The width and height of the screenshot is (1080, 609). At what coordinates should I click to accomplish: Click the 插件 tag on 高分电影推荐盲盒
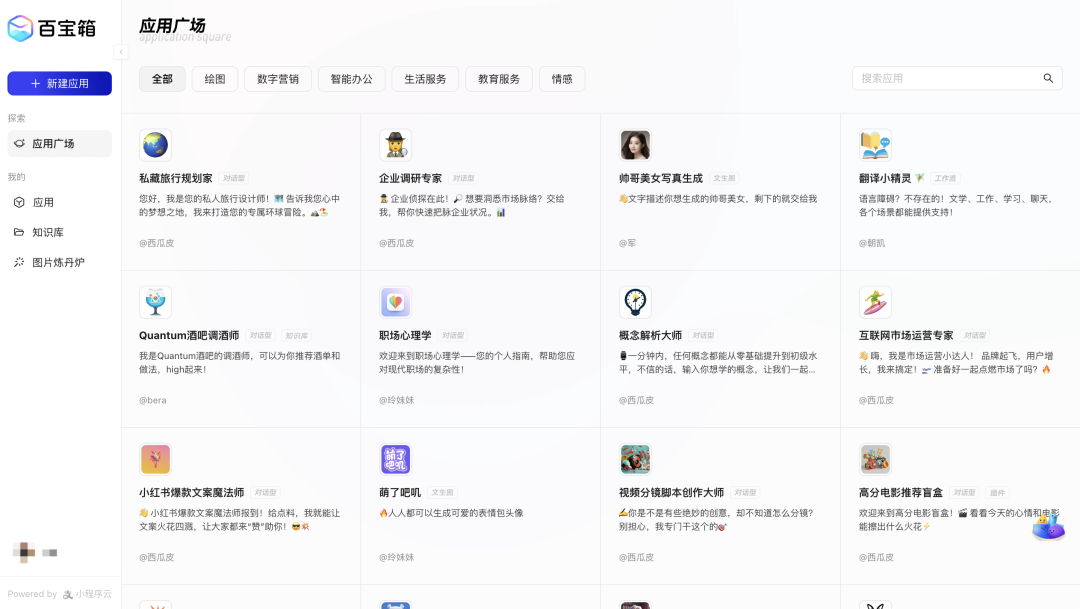(x=997, y=493)
